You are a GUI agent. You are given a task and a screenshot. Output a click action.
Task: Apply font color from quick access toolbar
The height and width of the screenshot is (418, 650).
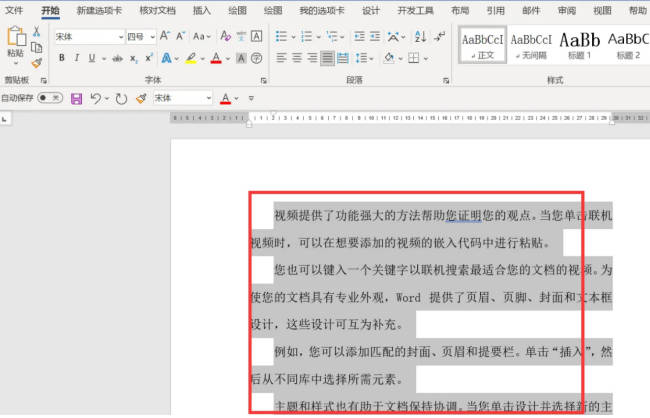point(225,98)
